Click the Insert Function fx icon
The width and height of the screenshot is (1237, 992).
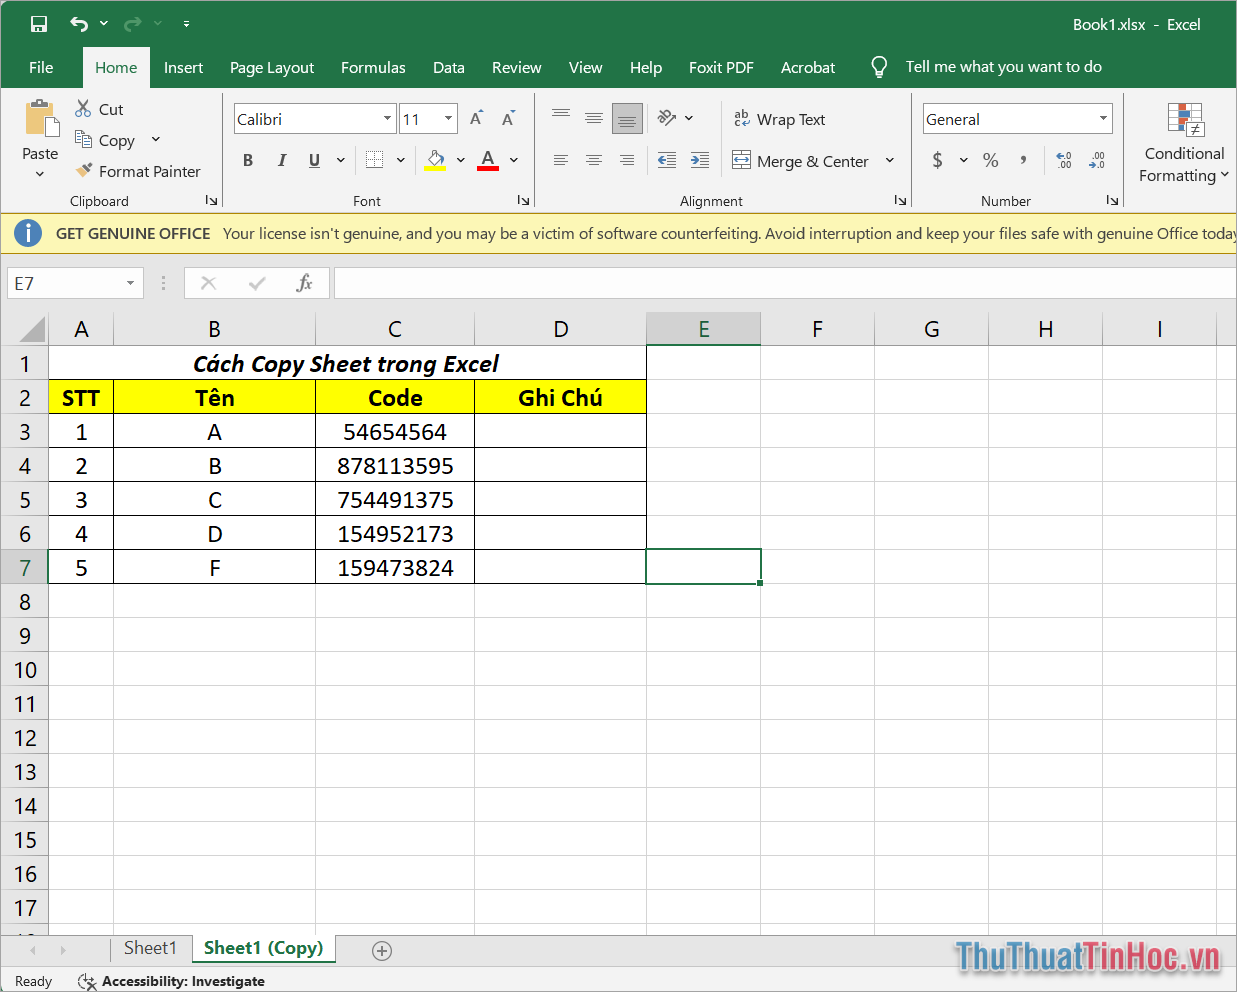304,283
